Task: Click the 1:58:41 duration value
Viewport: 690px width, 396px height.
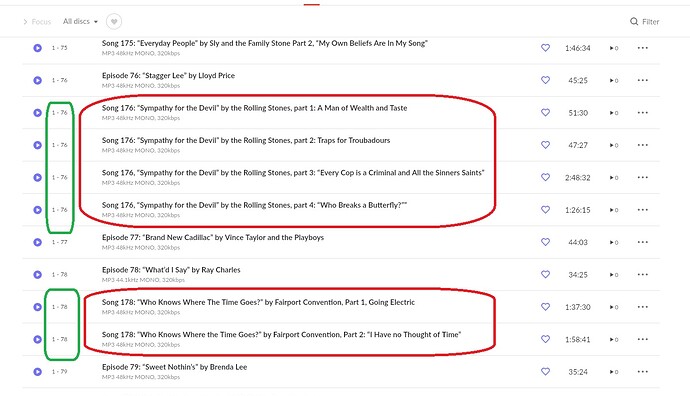Action: point(578,339)
